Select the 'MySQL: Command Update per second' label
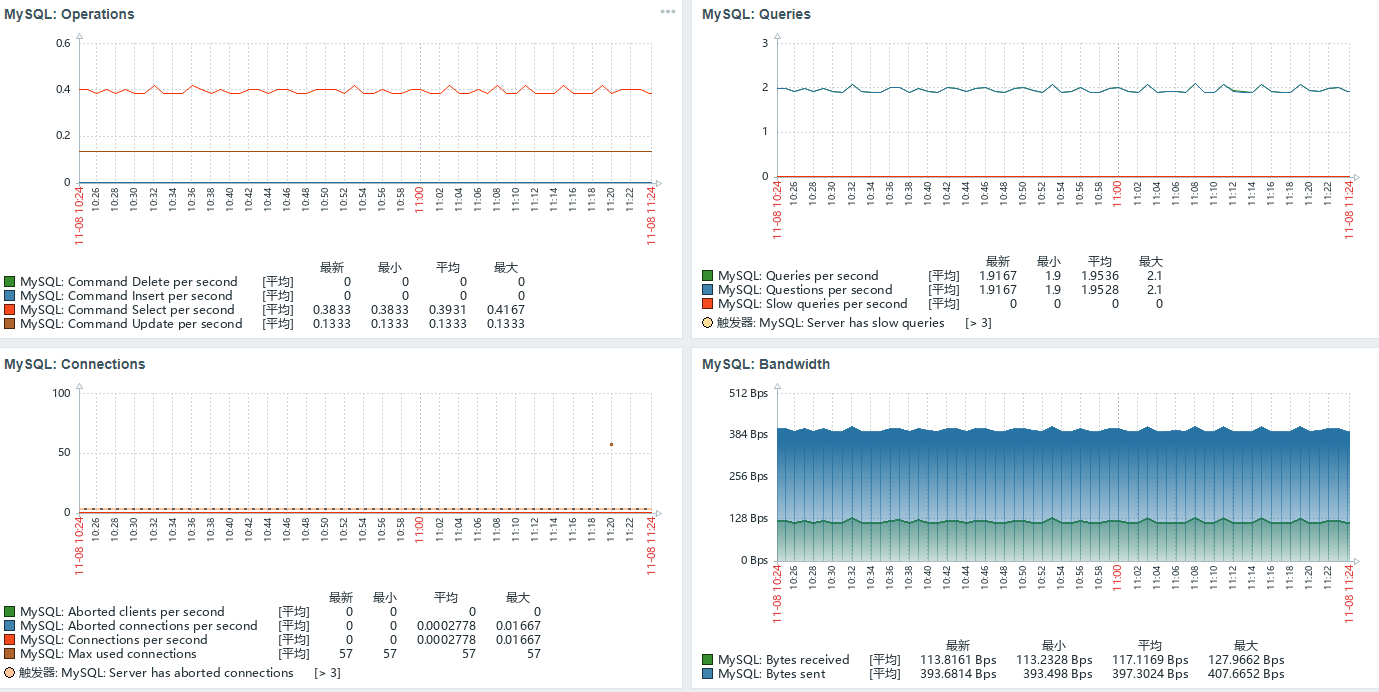1379x692 pixels. pos(131,324)
